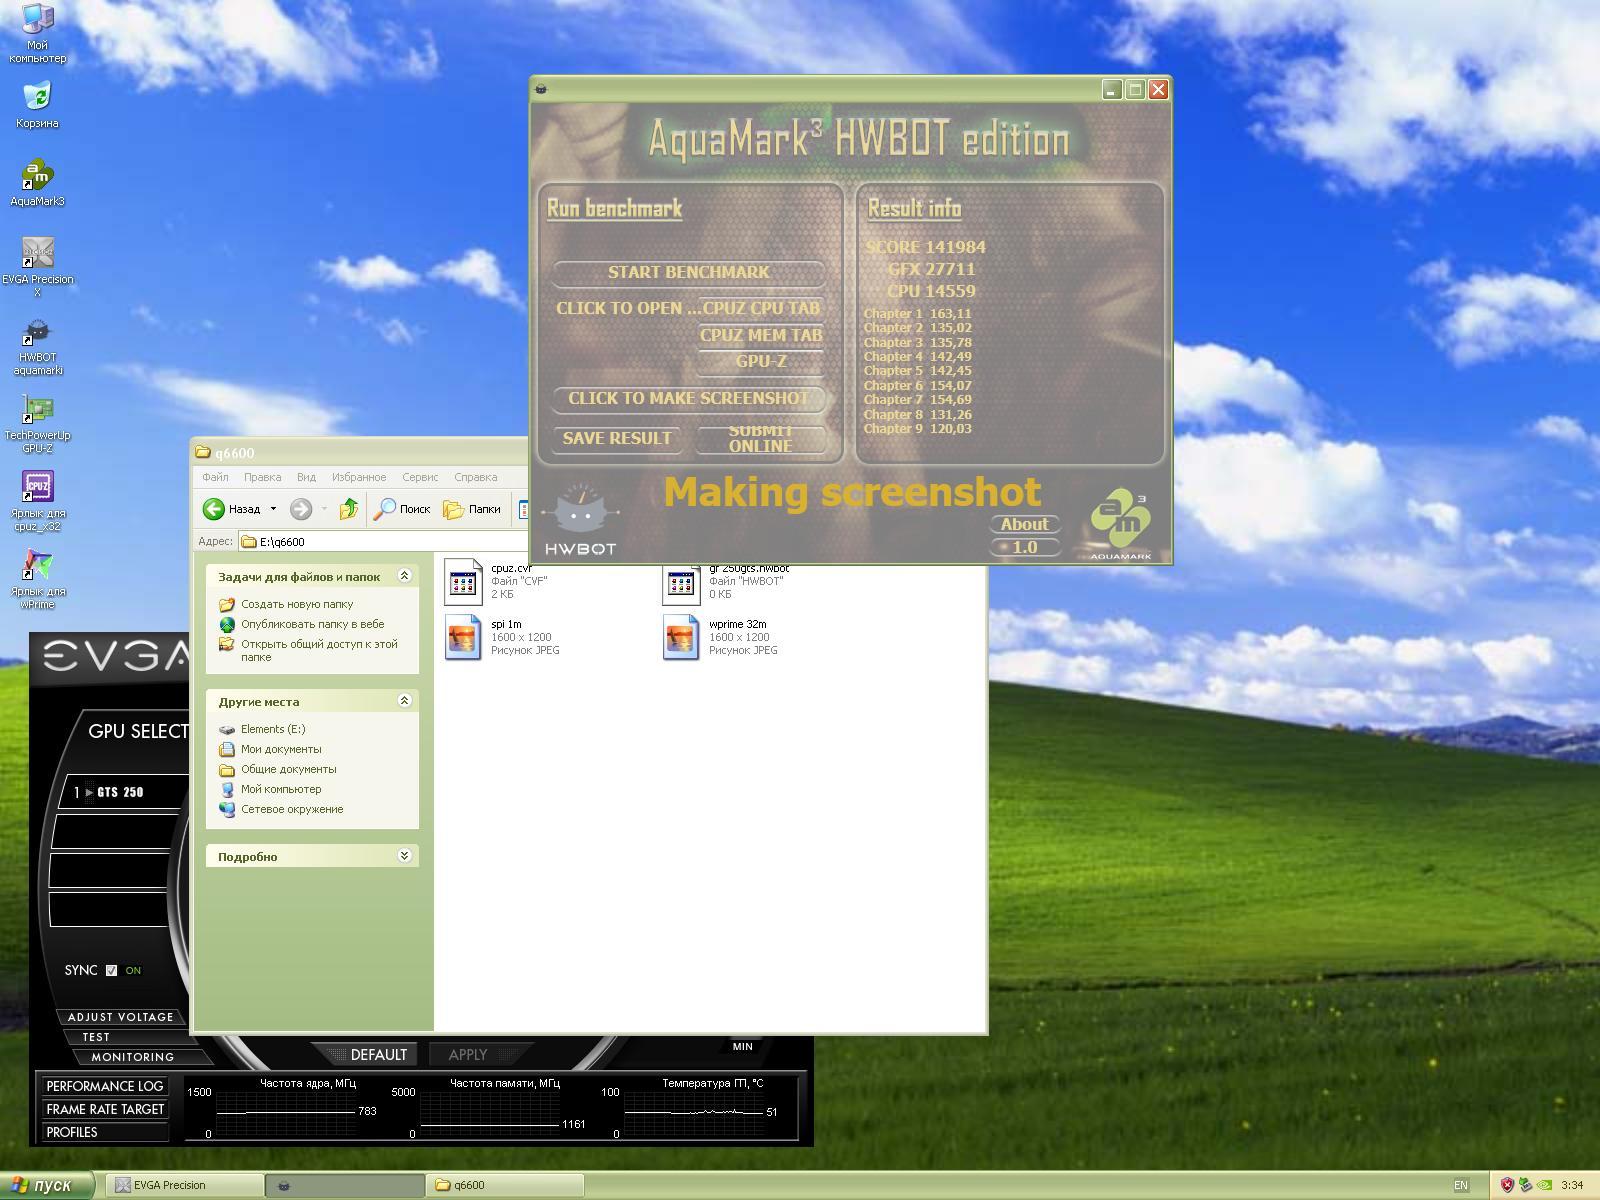Open the Файл menu in Explorer
Image resolution: width=1600 pixels, height=1200 pixels.
coord(215,477)
